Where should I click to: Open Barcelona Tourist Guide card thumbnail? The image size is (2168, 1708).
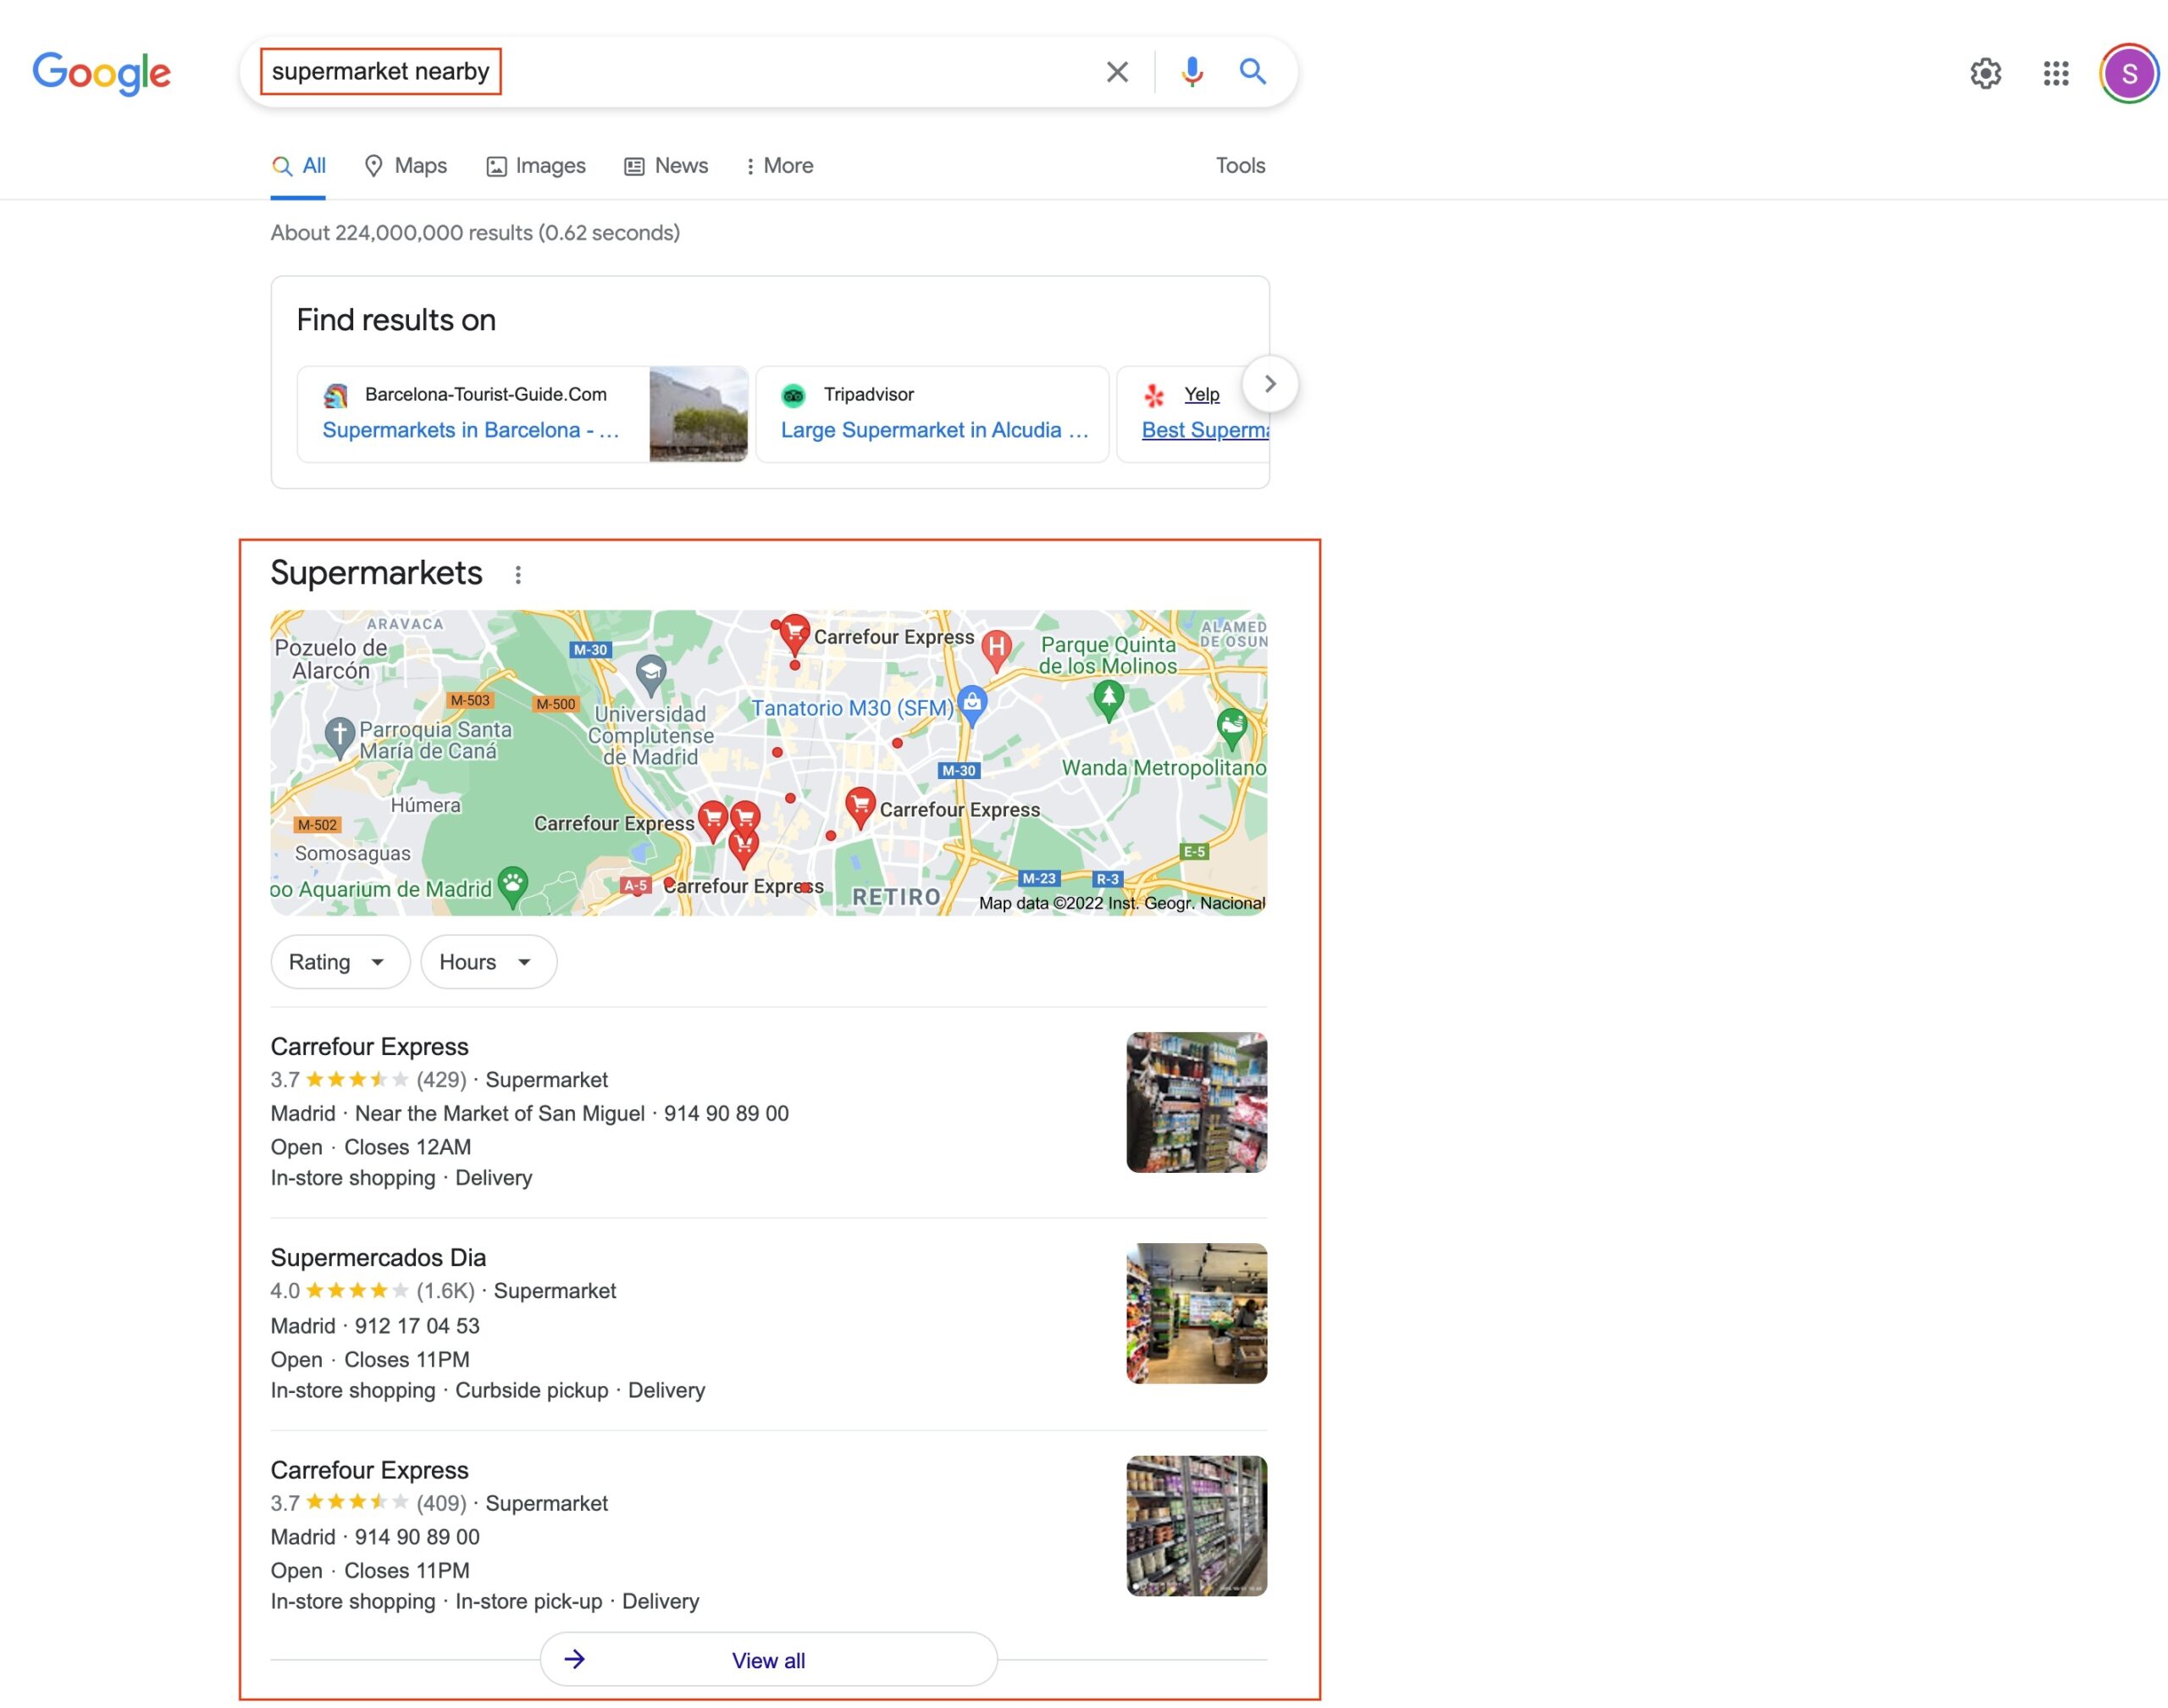pos(698,414)
